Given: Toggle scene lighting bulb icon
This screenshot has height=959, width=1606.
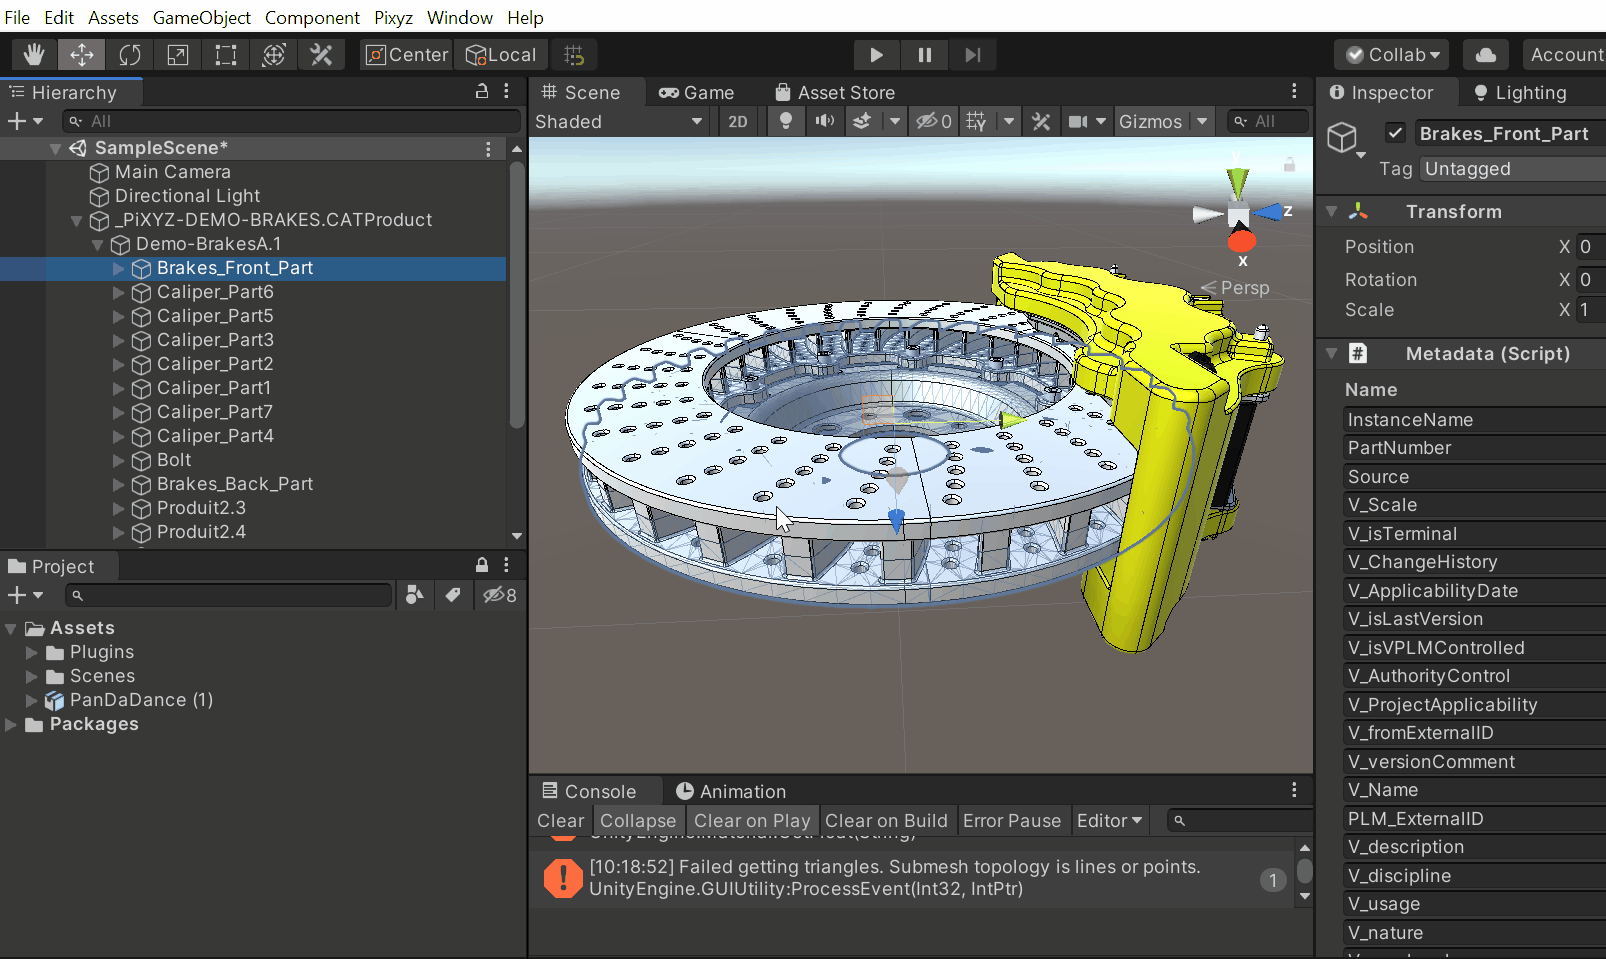Looking at the screenshot, I should (786, 121).
